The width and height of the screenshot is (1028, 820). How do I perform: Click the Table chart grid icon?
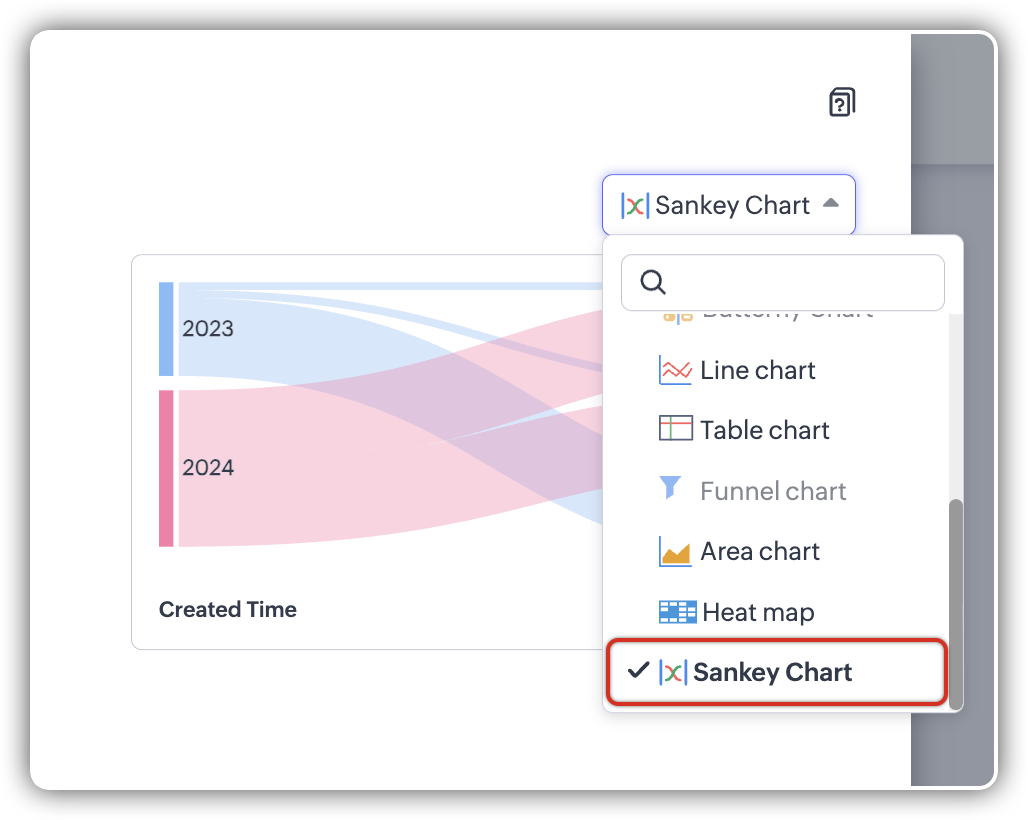(x=675, y=430)
